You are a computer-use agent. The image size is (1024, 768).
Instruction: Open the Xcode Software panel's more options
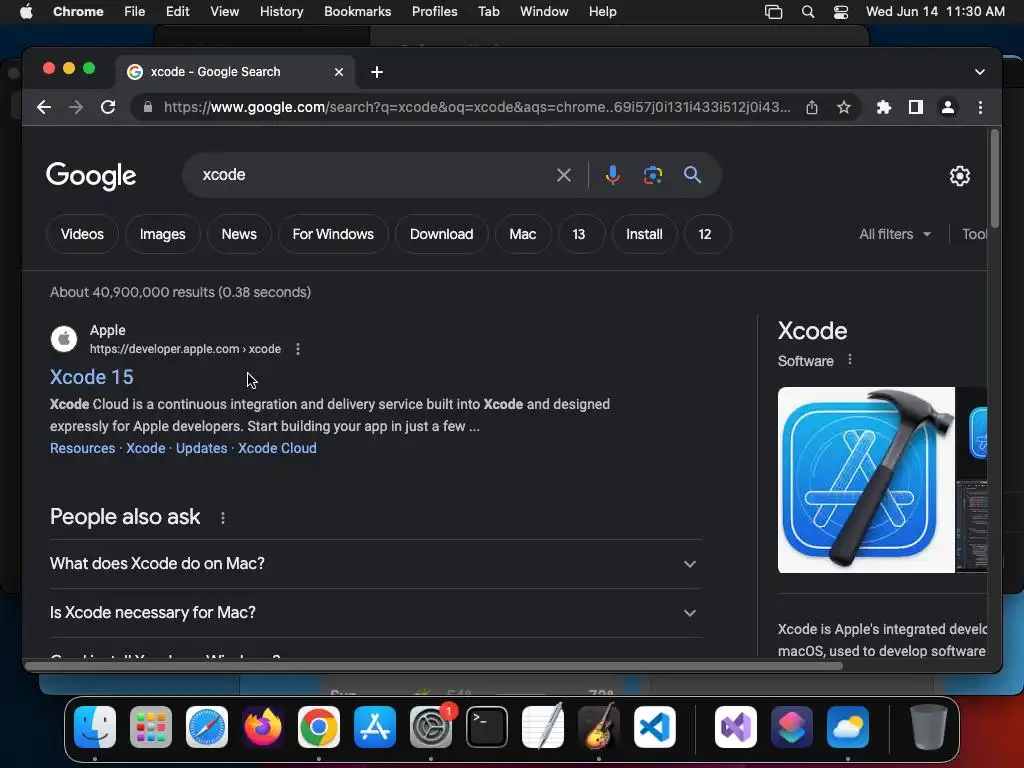click(x=850, y=360)
